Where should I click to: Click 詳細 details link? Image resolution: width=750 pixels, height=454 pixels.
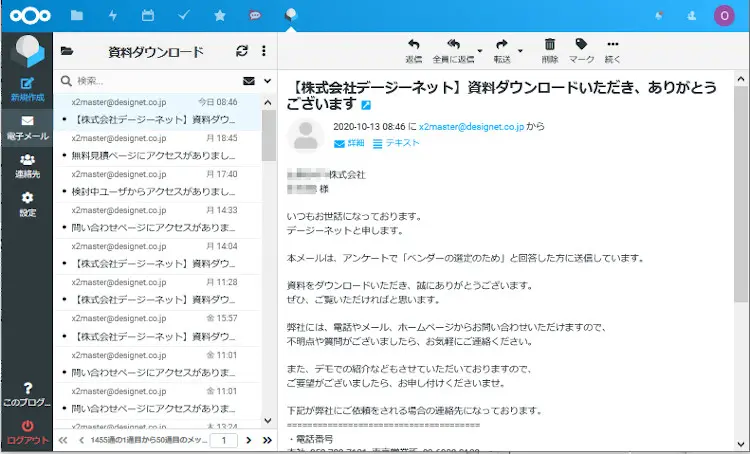click(349, 143)
